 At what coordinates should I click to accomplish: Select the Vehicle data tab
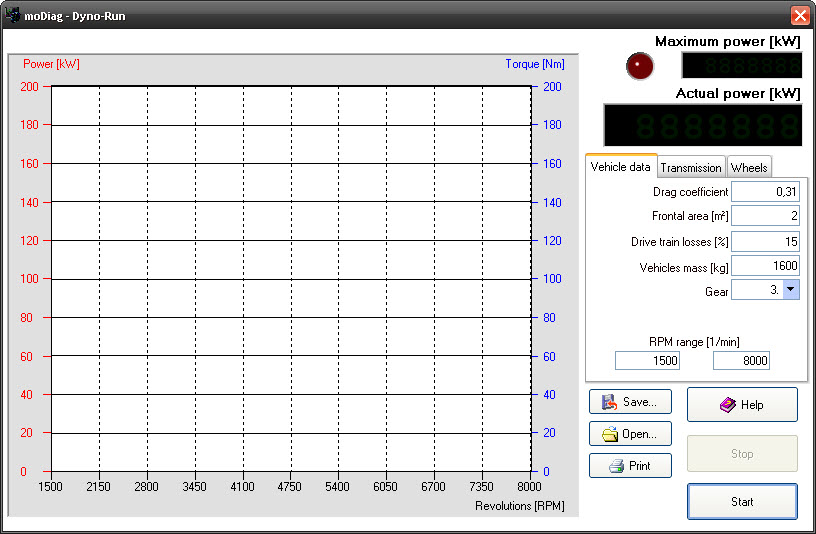click(620, 167)
